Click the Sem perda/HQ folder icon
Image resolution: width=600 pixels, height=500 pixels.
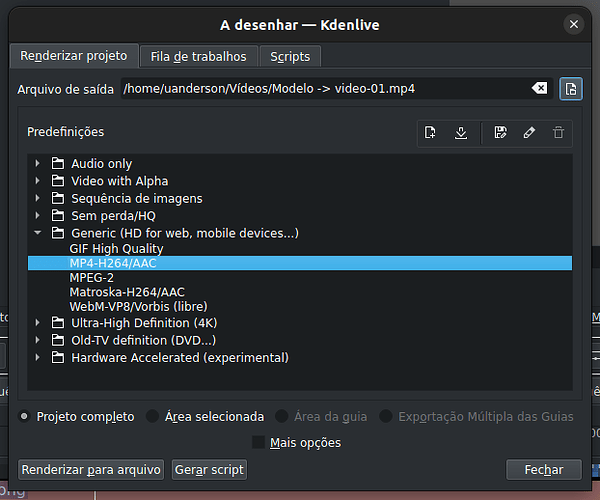(x=58, y=215)
